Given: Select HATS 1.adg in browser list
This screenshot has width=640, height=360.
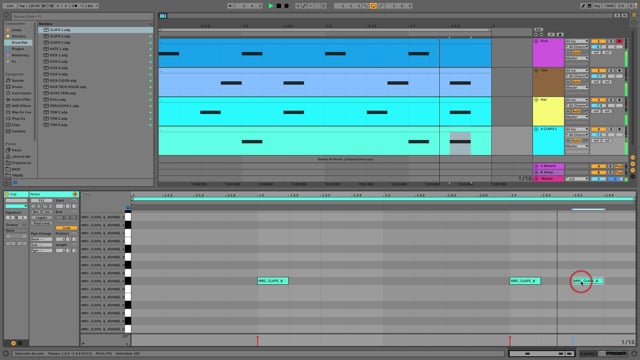Looking at the screenshot, I should tap(96, 49).
